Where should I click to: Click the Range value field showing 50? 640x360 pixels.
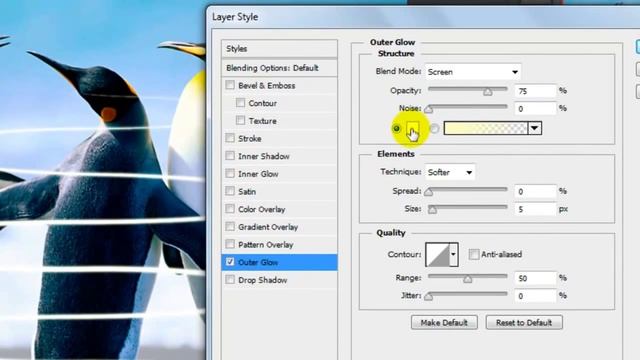click(x=535, y=278)
